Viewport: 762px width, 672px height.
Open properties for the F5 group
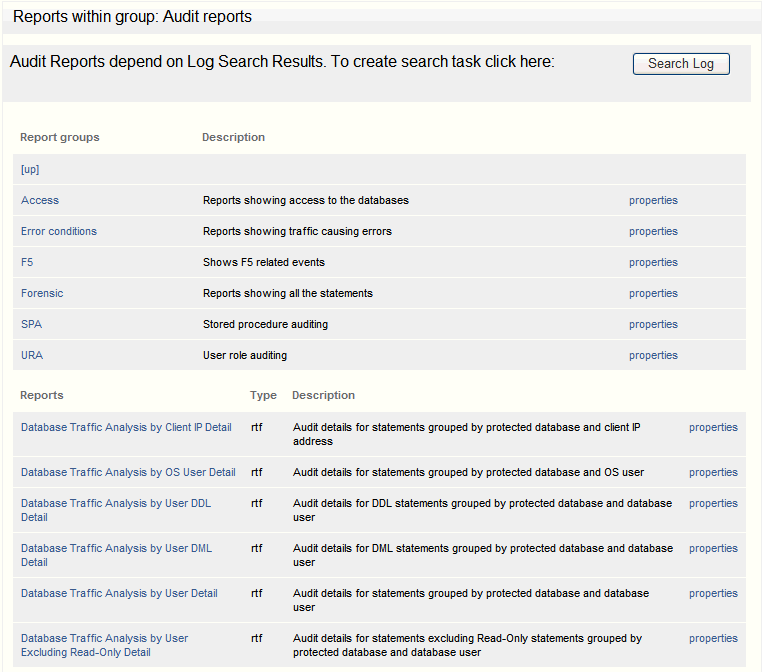pos(653,262)
